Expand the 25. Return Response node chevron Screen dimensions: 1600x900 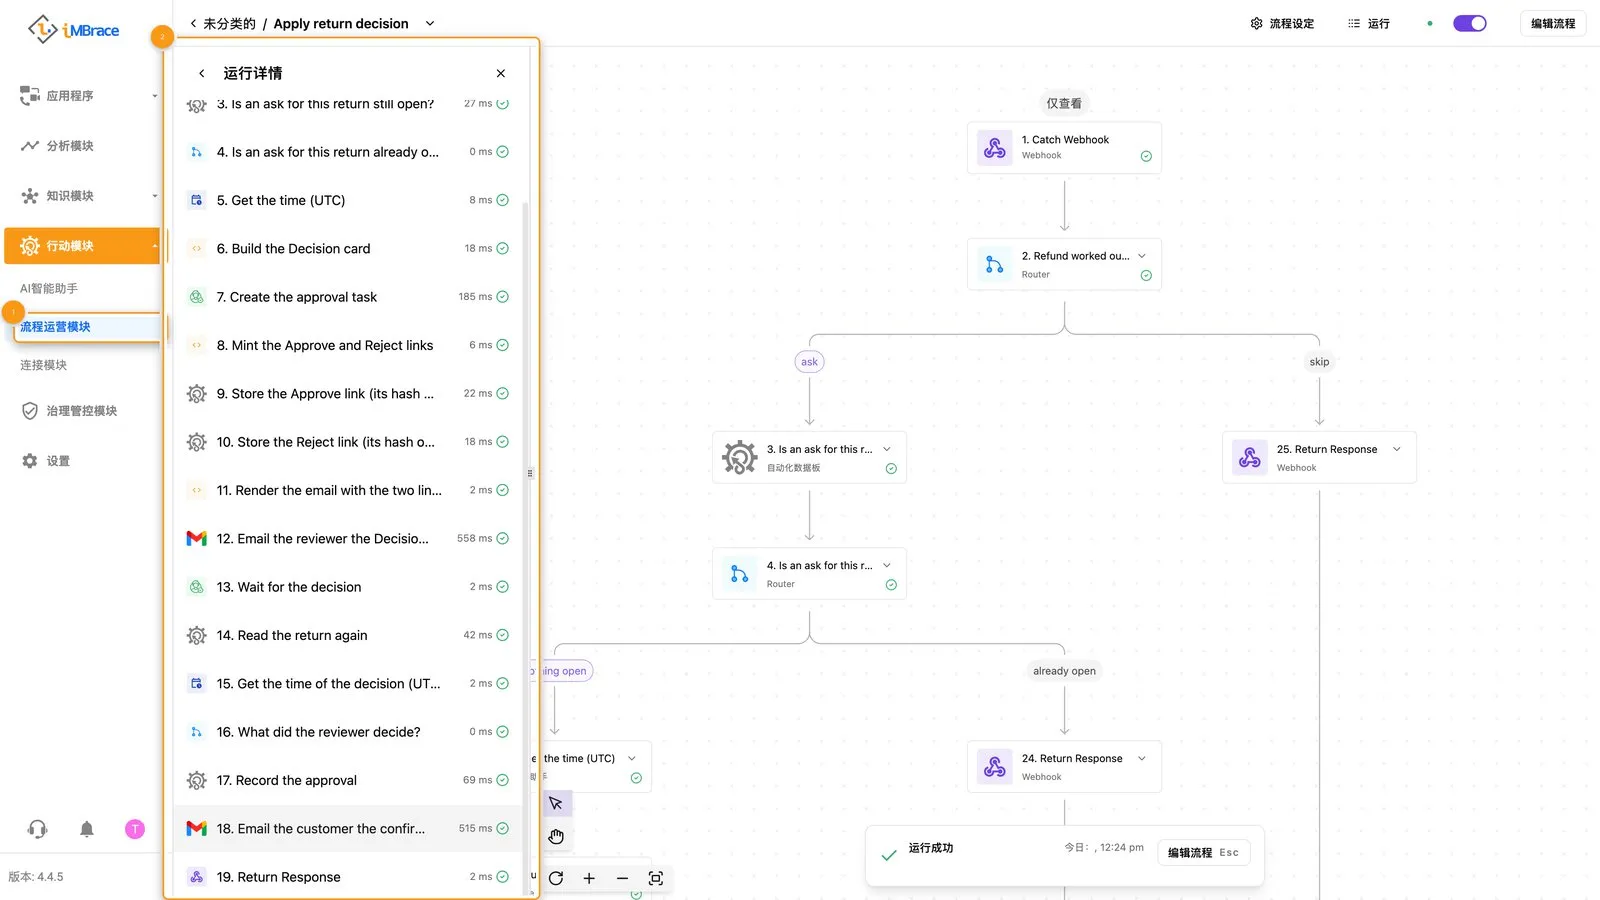[x=1397, y=449]
